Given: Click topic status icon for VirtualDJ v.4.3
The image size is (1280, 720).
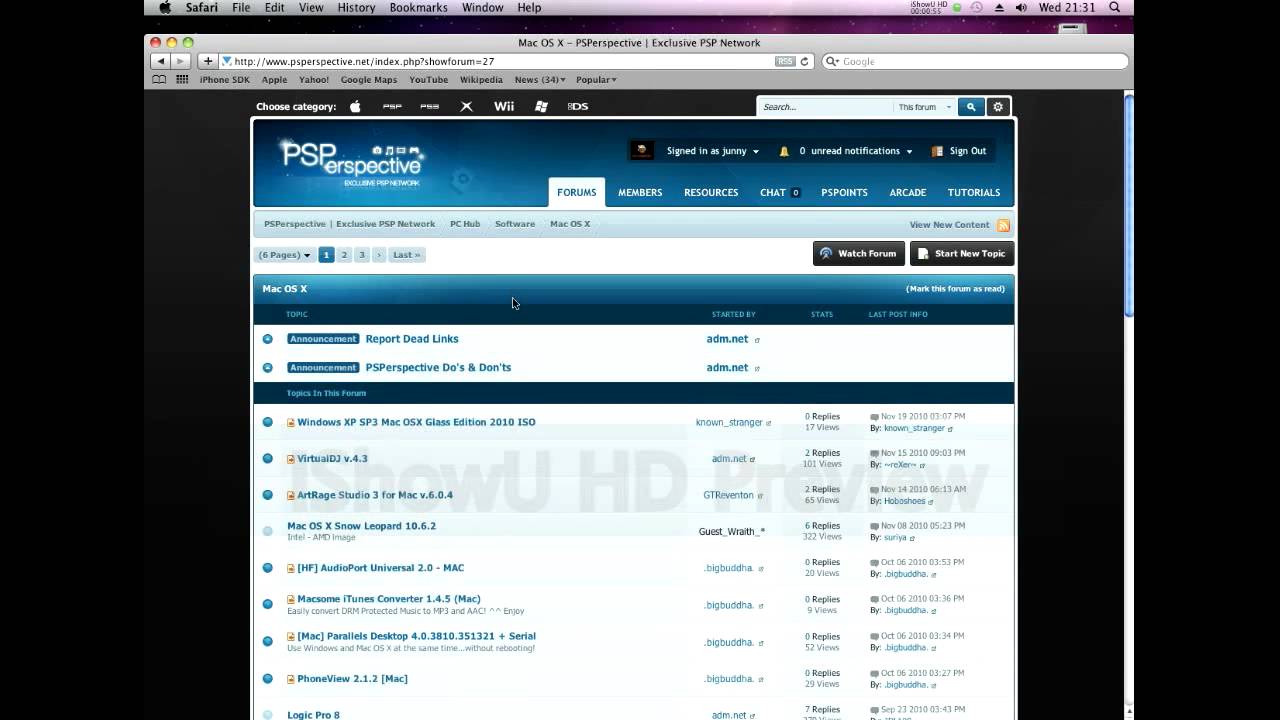Looking at the screenshot, I should [x=267, y=458].
